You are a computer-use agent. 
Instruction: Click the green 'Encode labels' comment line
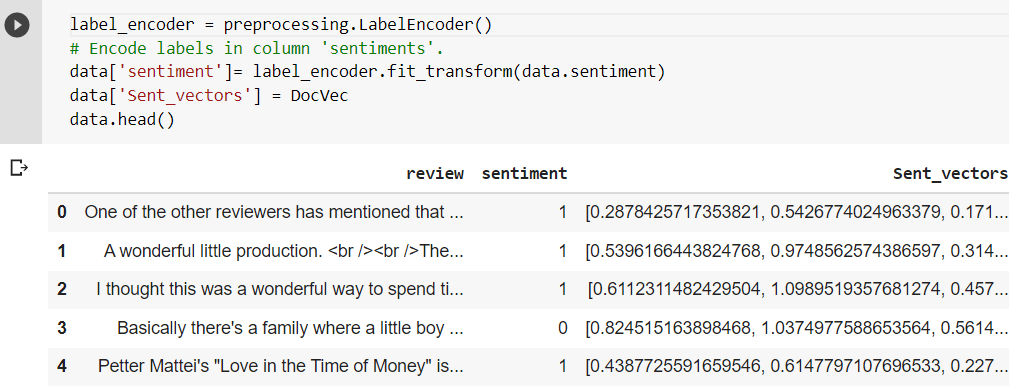(x=257, y=49)
